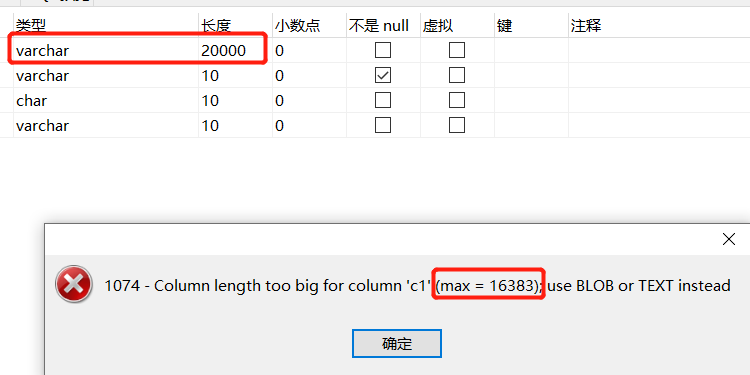Select the type cell in the last varchar row
Screen dimensions: 750x375
click(x=106, y=125)
